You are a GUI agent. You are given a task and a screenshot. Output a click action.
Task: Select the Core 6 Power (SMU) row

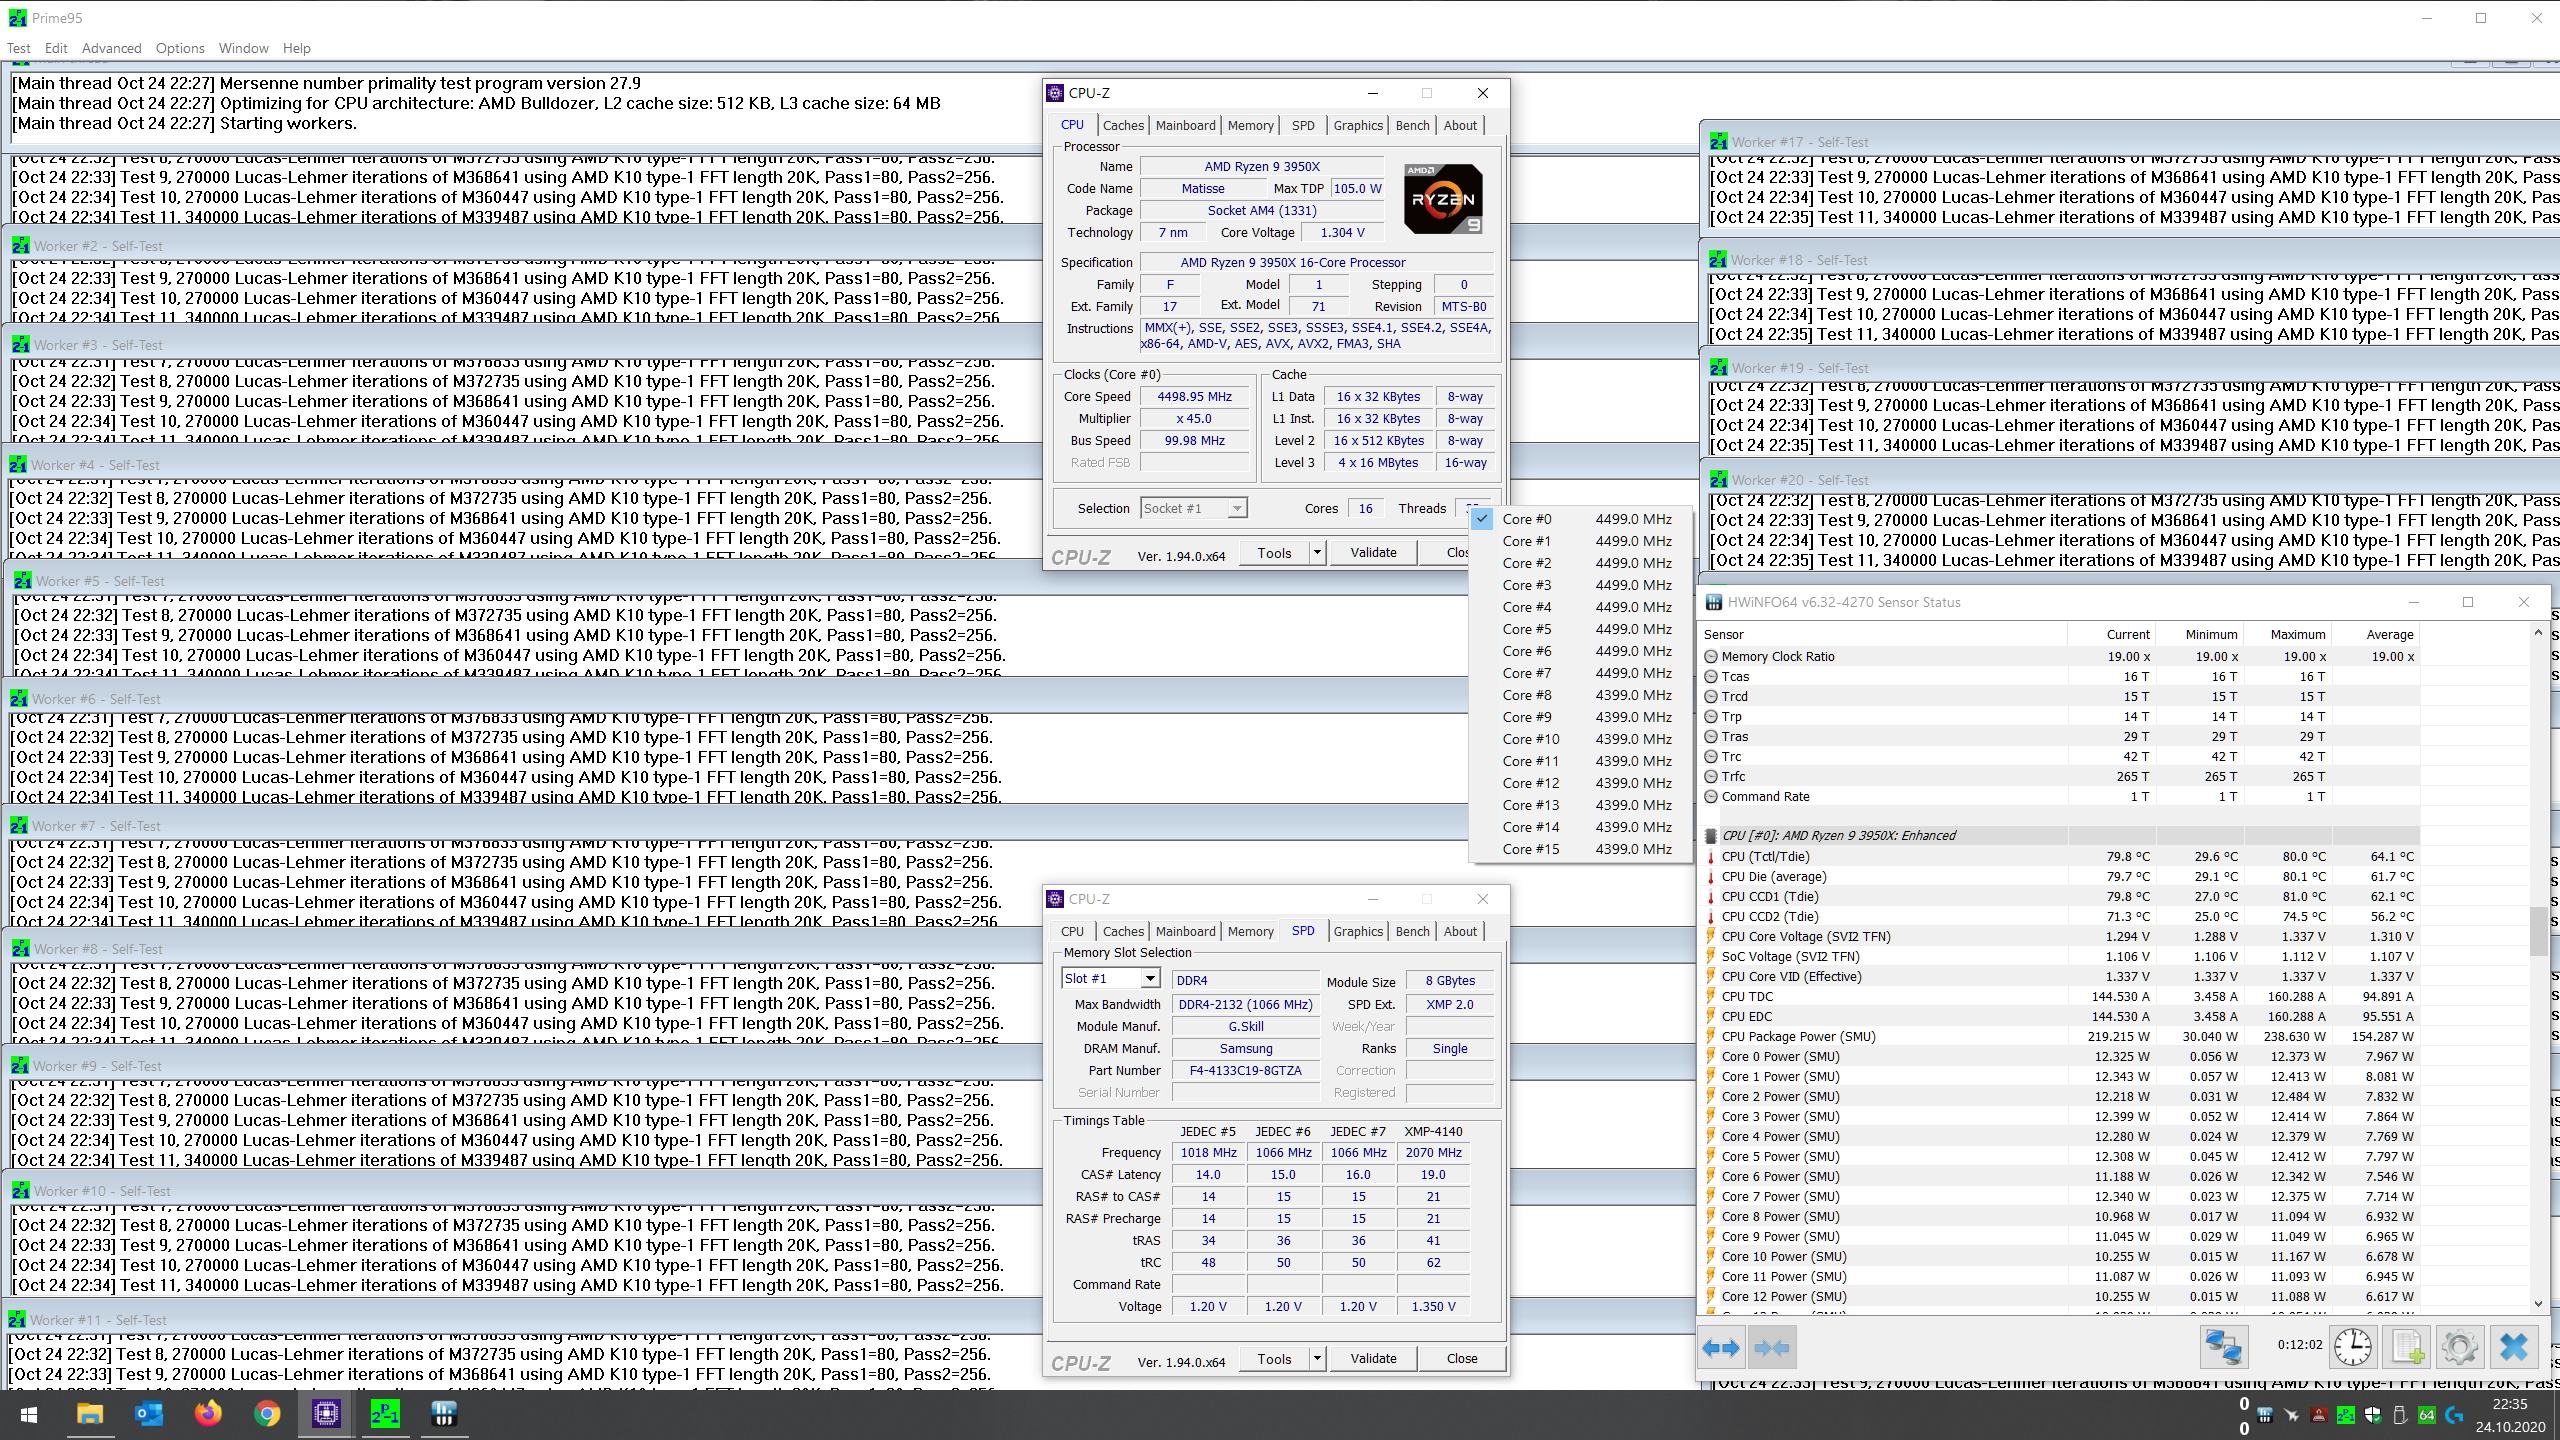click(2060, 1177)
